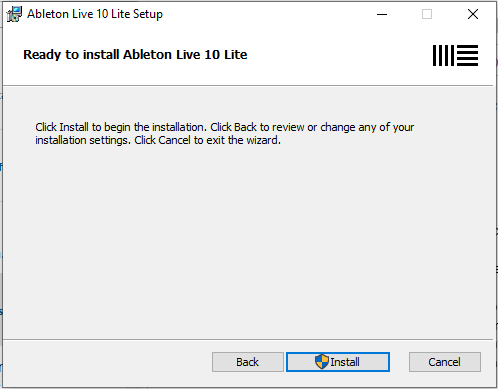Go Back to the previous setup step
Viewport: 498px width, 389px height.
pyautogui.click(x=248, y=362)
